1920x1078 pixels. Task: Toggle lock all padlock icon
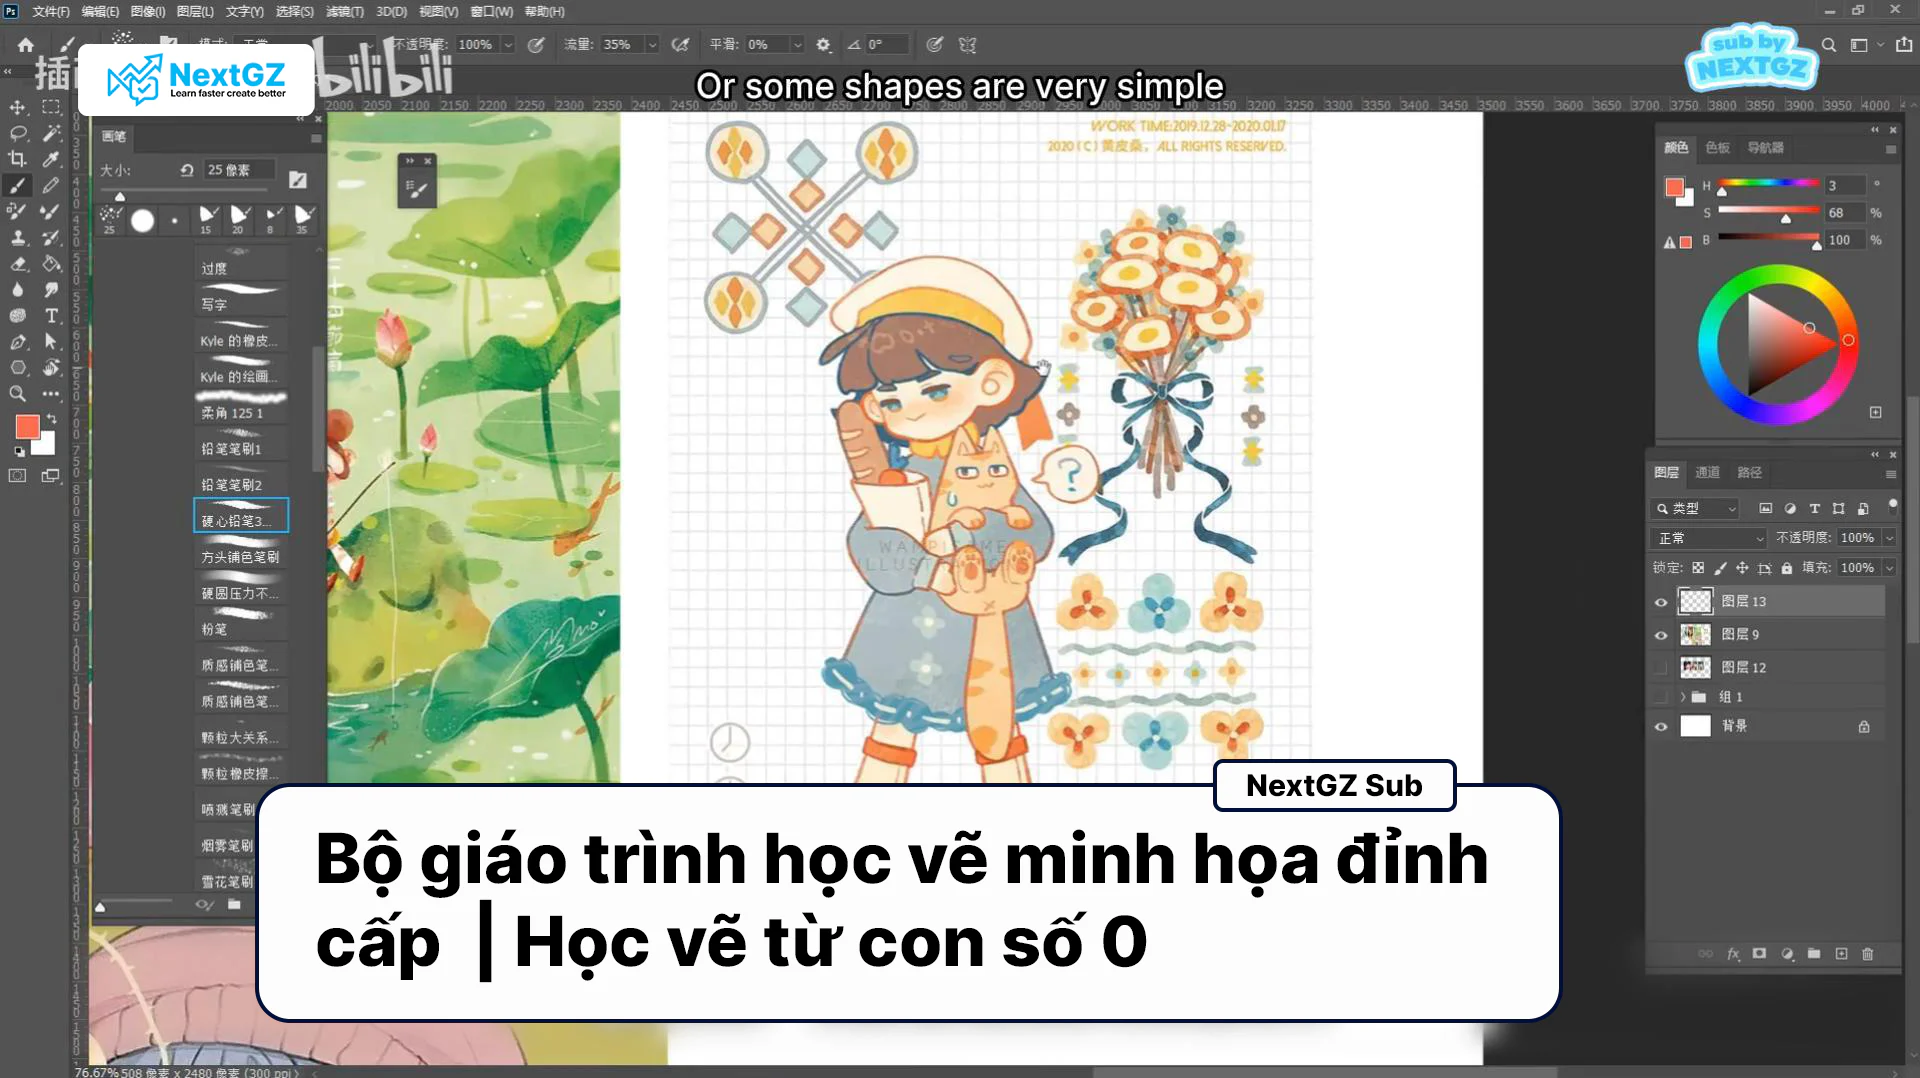coord(1787,568)
